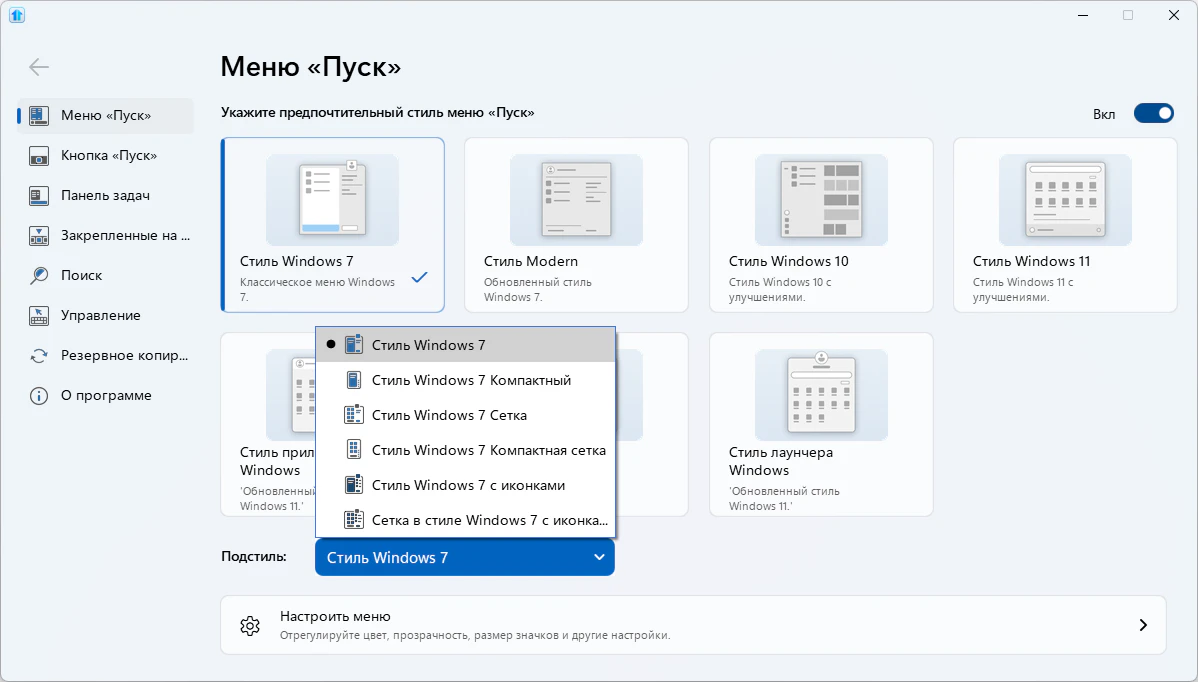Click the Стиль Windows 11 с улучшениями description
The image size is (1198, 682).
(x=1023, y=289)
